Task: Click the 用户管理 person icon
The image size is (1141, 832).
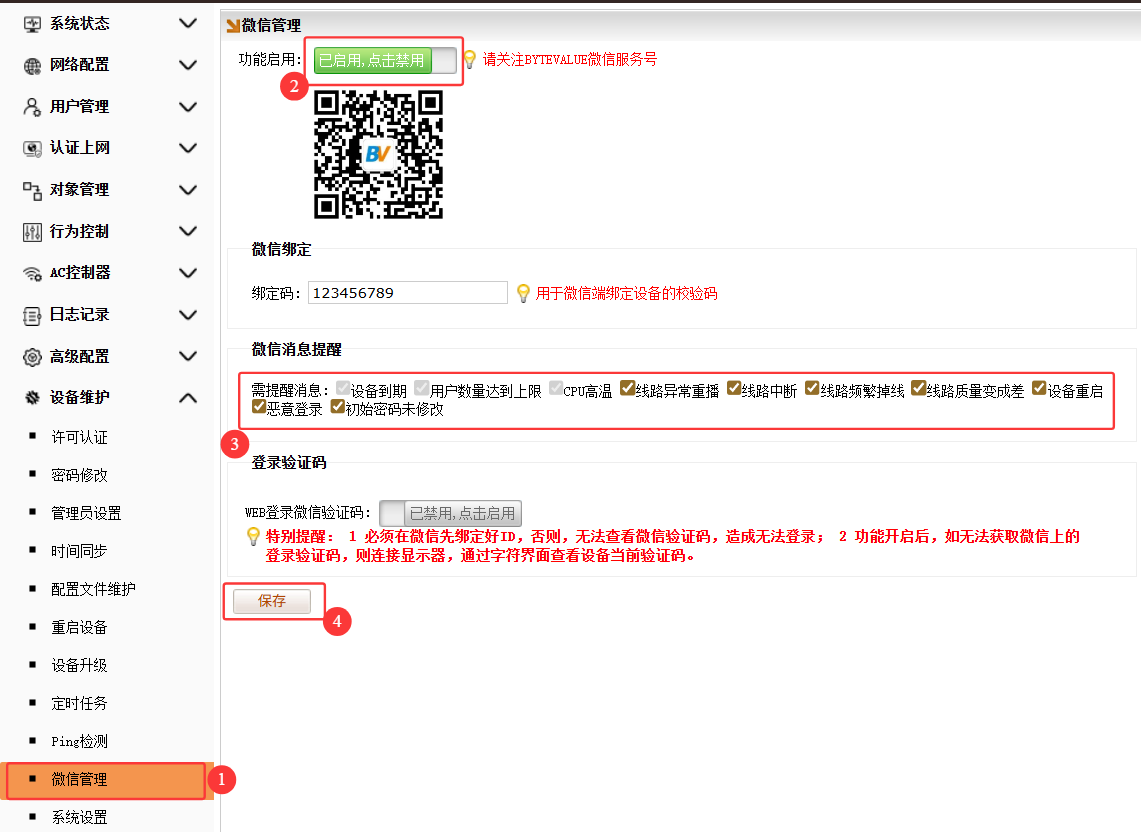Action: 32,107
